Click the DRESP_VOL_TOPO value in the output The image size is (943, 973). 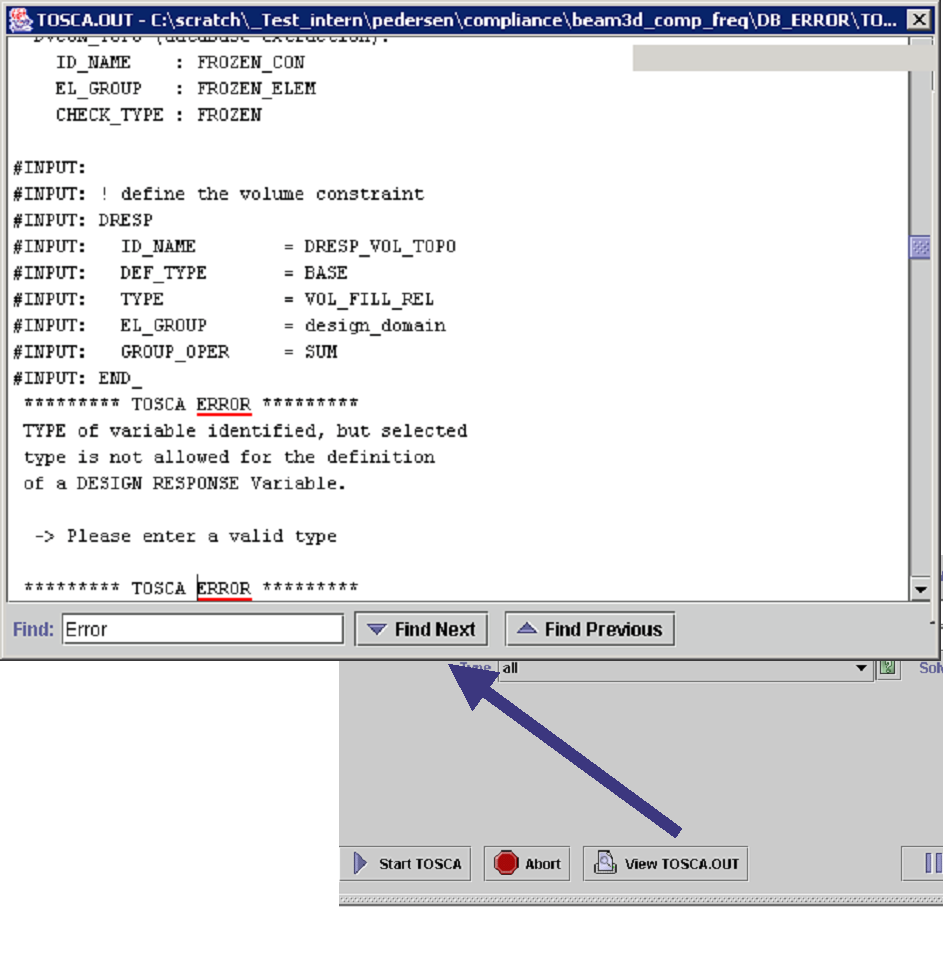[380, 246]
